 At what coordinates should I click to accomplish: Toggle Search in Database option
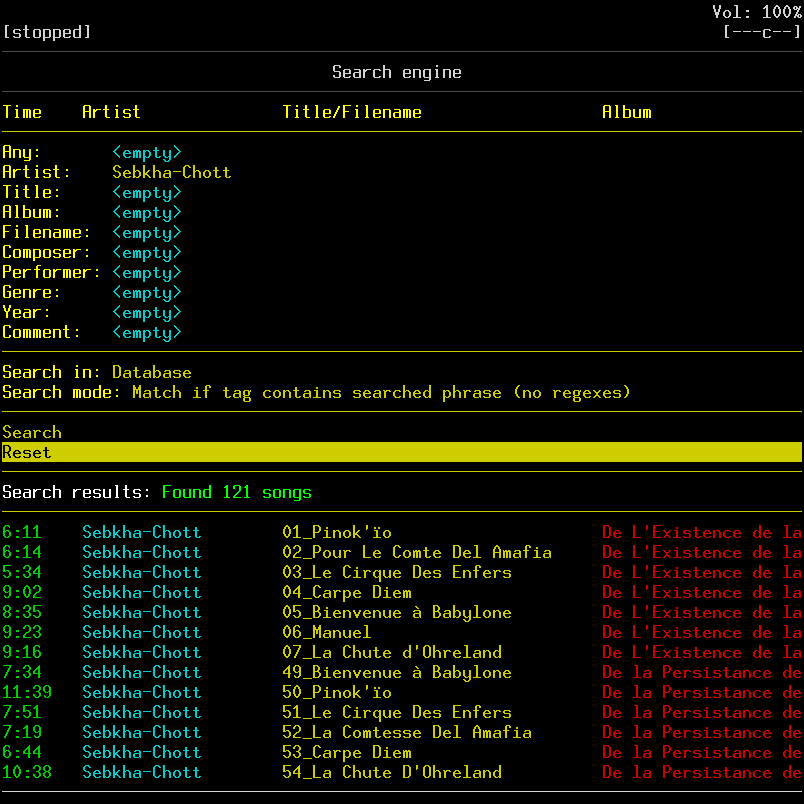pos(96,372)
